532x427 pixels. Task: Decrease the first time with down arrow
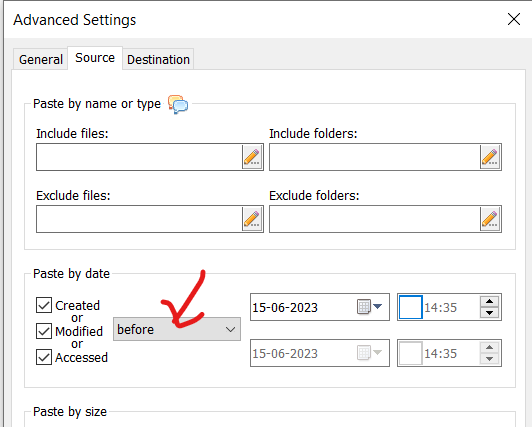(x=490, y=313)
